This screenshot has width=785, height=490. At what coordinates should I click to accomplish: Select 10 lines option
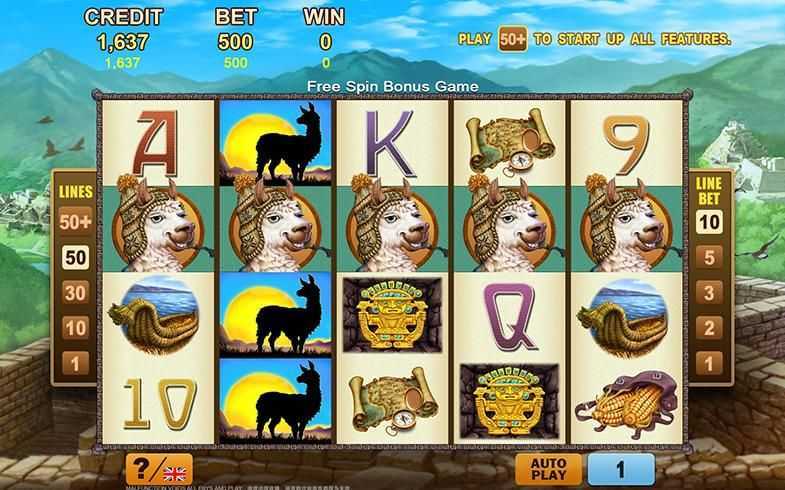coord(75,328)
